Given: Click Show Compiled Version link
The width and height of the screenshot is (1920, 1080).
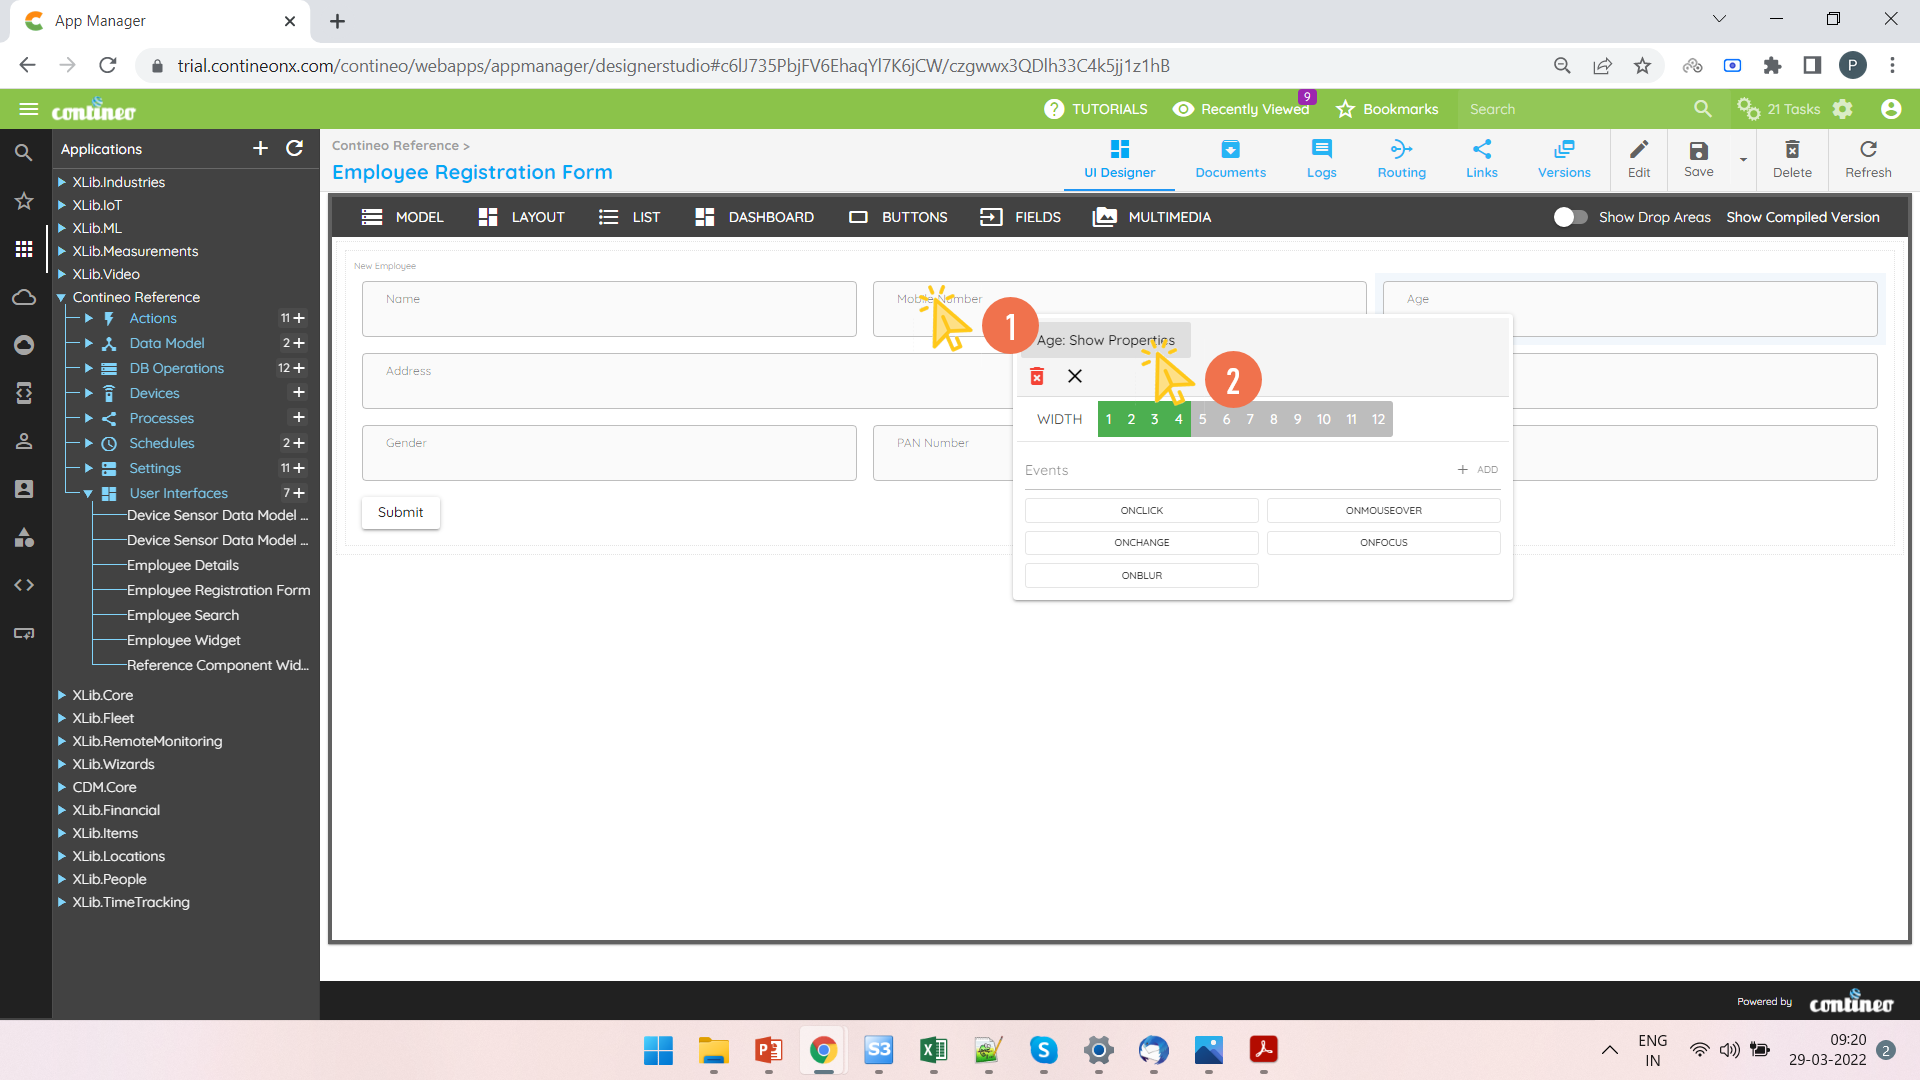Looking at the screenshot, I should click(1802, 217).
